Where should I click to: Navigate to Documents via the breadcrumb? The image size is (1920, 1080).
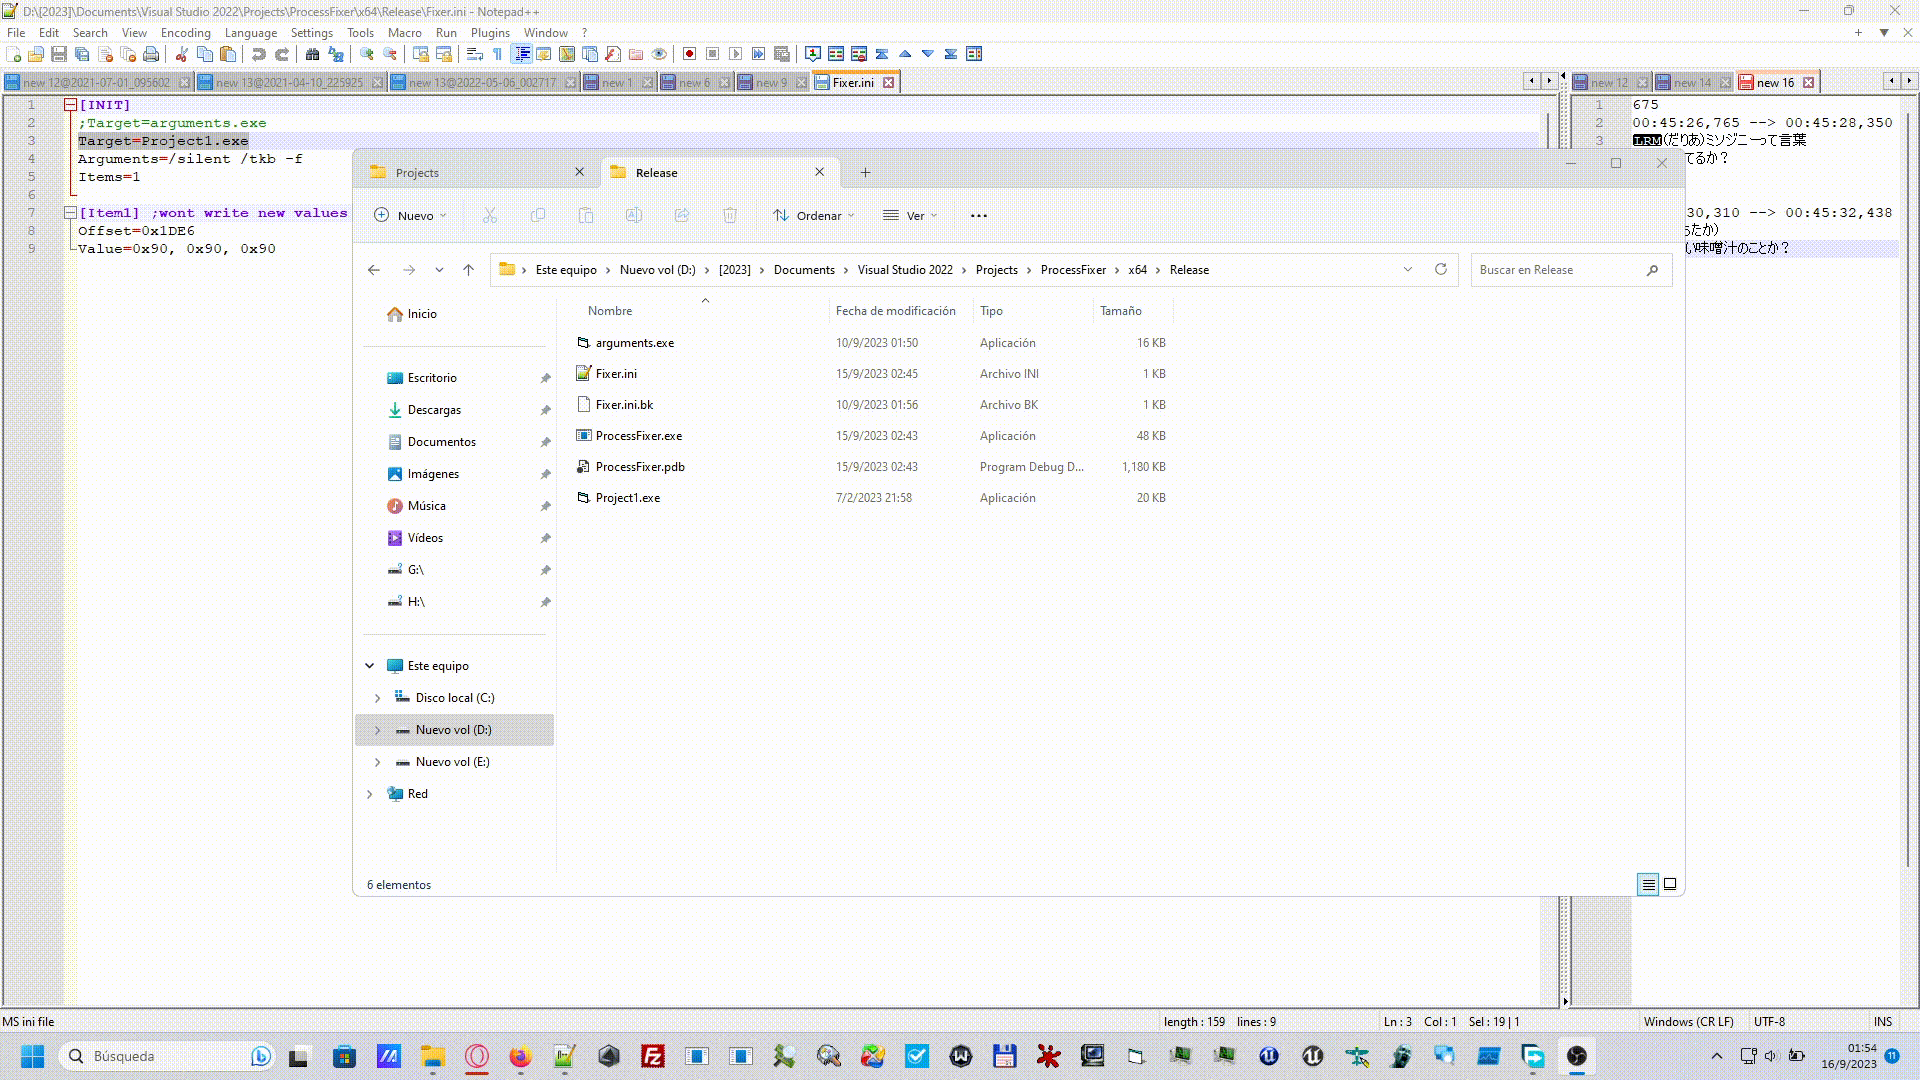pos(804,269)
